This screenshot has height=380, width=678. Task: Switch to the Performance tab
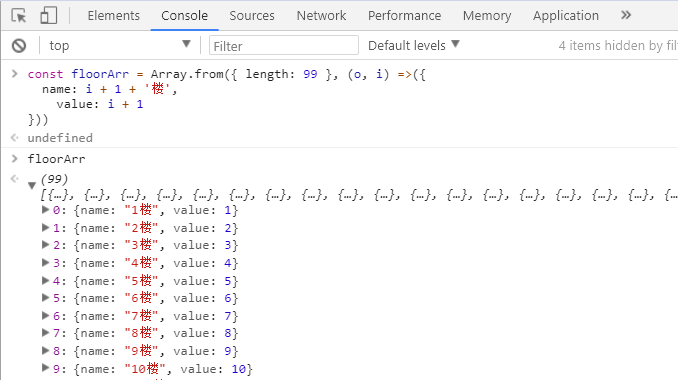coord(405,16)
